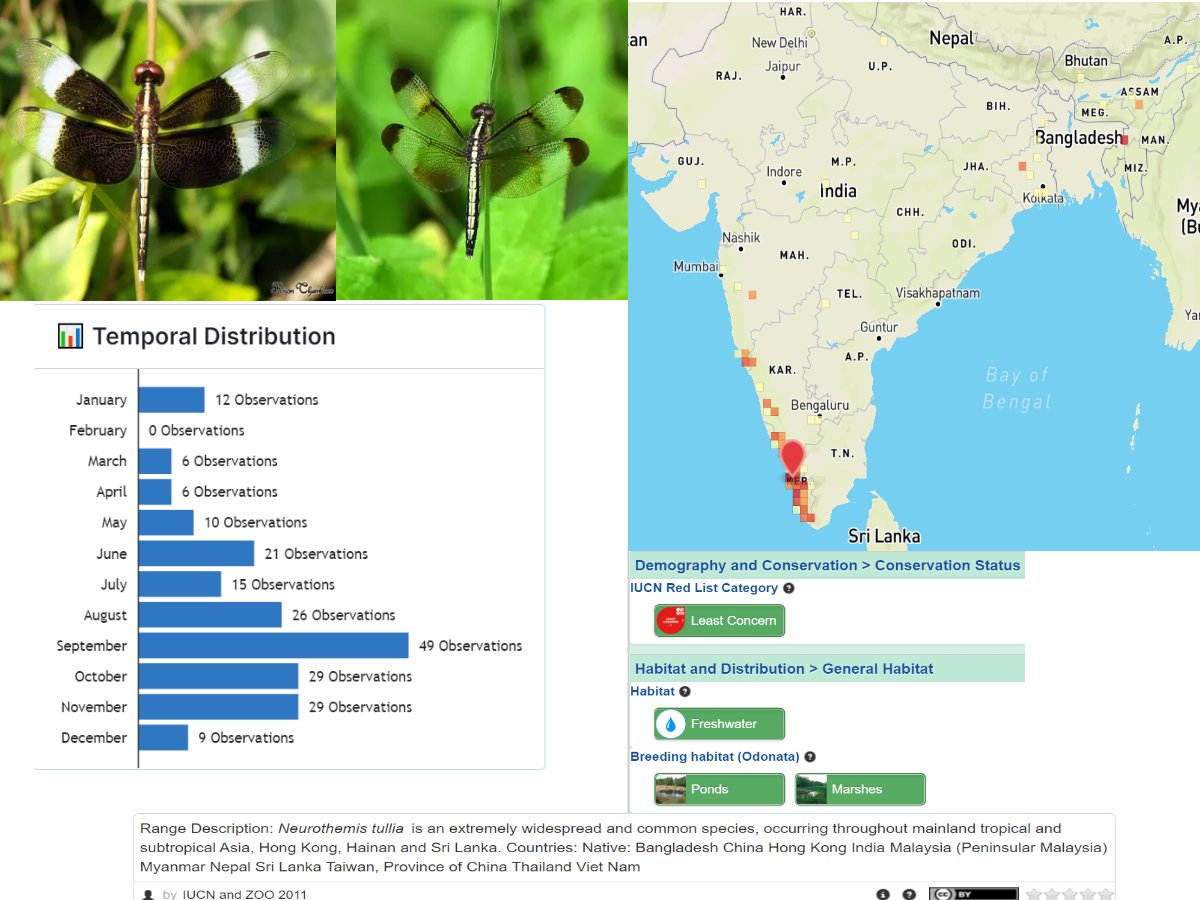This screenshot has width=1200, height=900.
Task: Click the '15 Observations' label for July
Action: (x=283, y=584)
